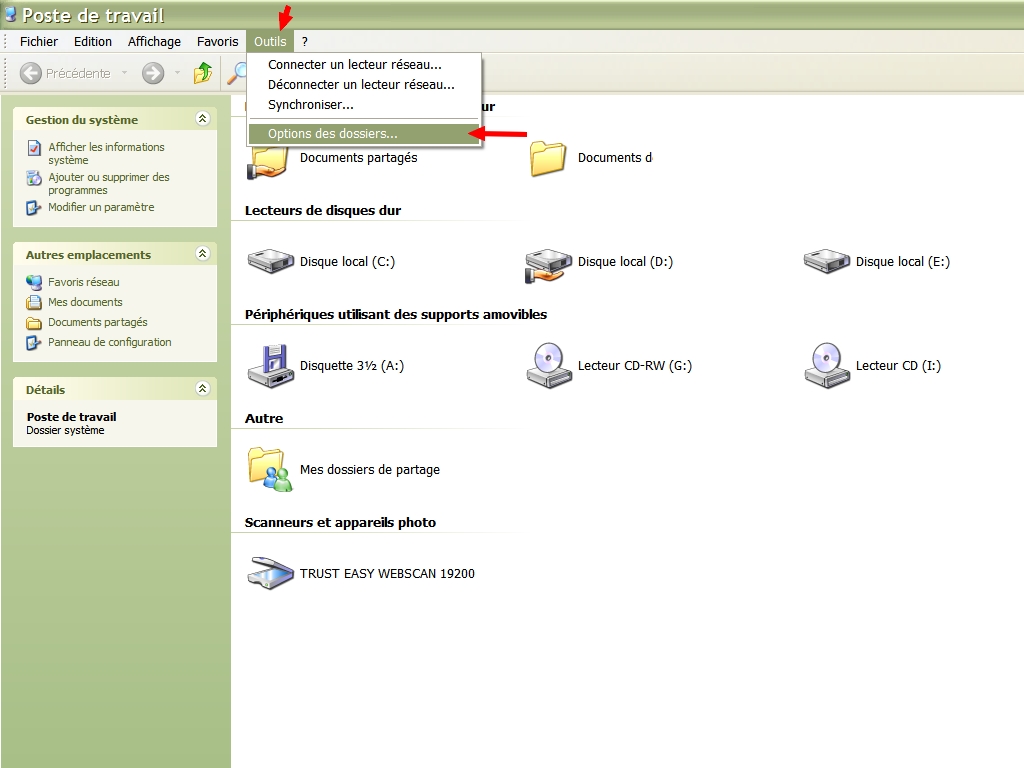Viewport: 1024px width, 768px height.
Task: Open dropdown arrow next to Précédente button
Action: coord(124,73)
